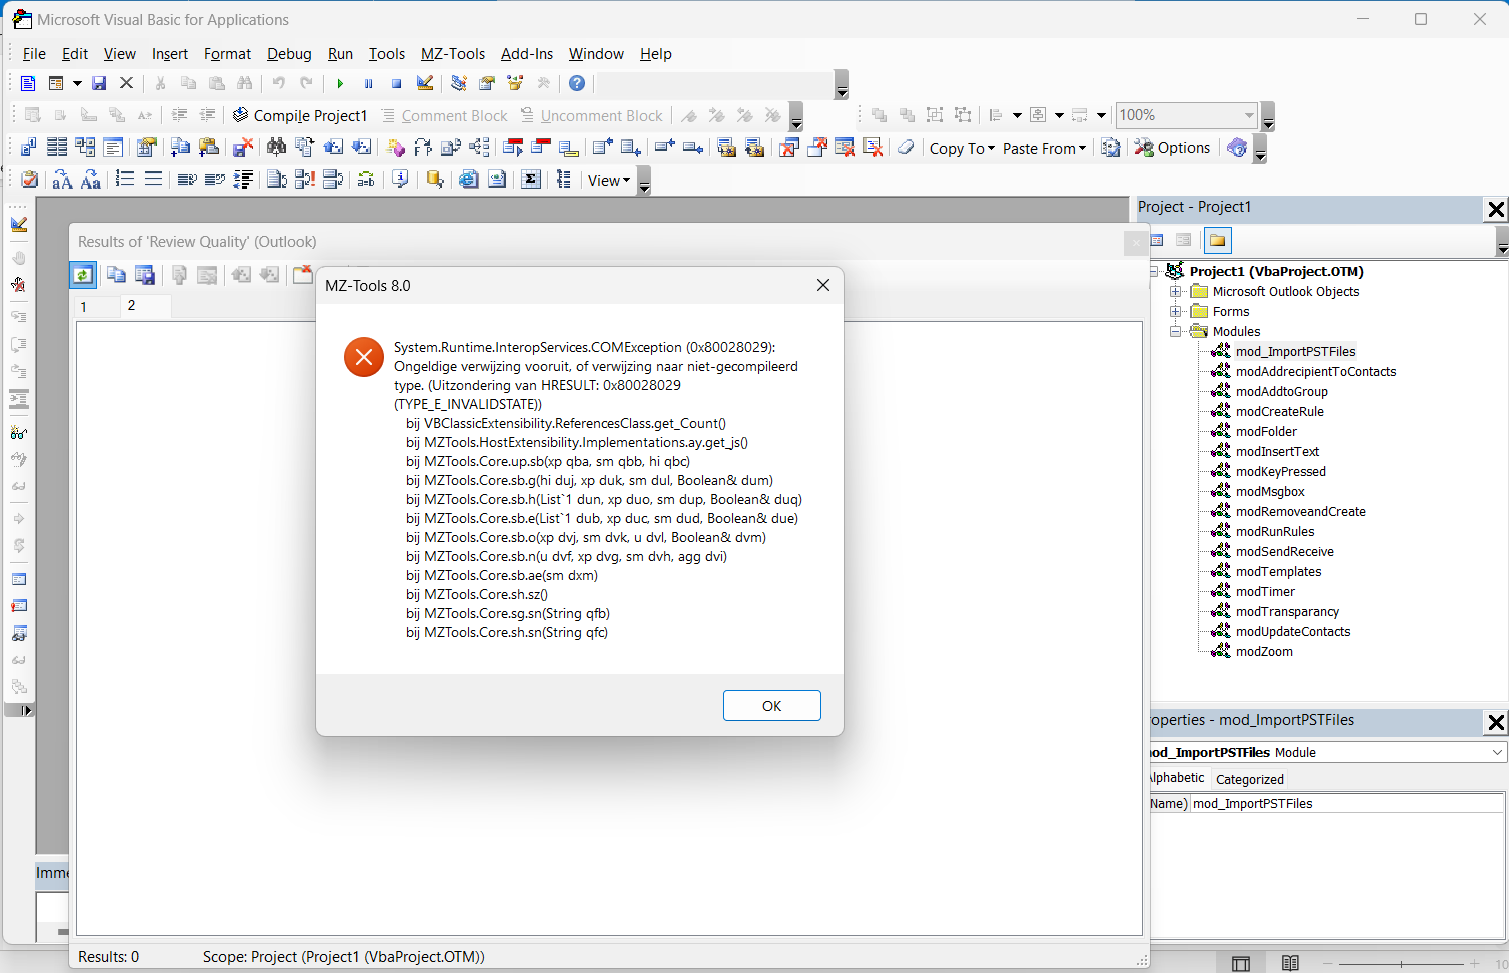Click the Locals Window icon in Debug toolbar
The image size is (1509, 973).
point(18,579)
